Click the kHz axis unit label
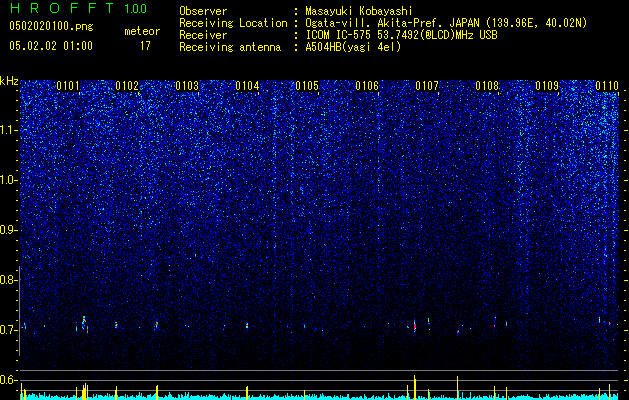Screen dimensions: 629x400 point(9,81)
